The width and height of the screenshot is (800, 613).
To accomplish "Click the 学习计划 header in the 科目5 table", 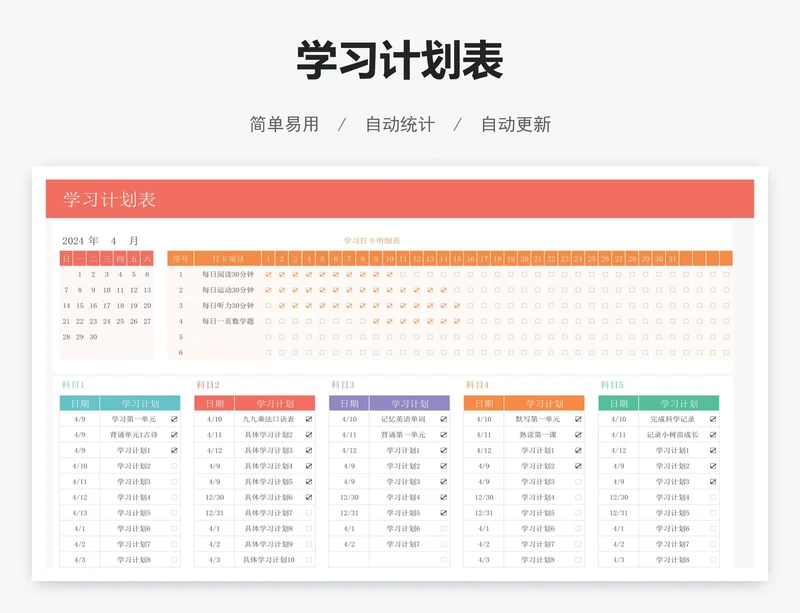I will (679, 404).
